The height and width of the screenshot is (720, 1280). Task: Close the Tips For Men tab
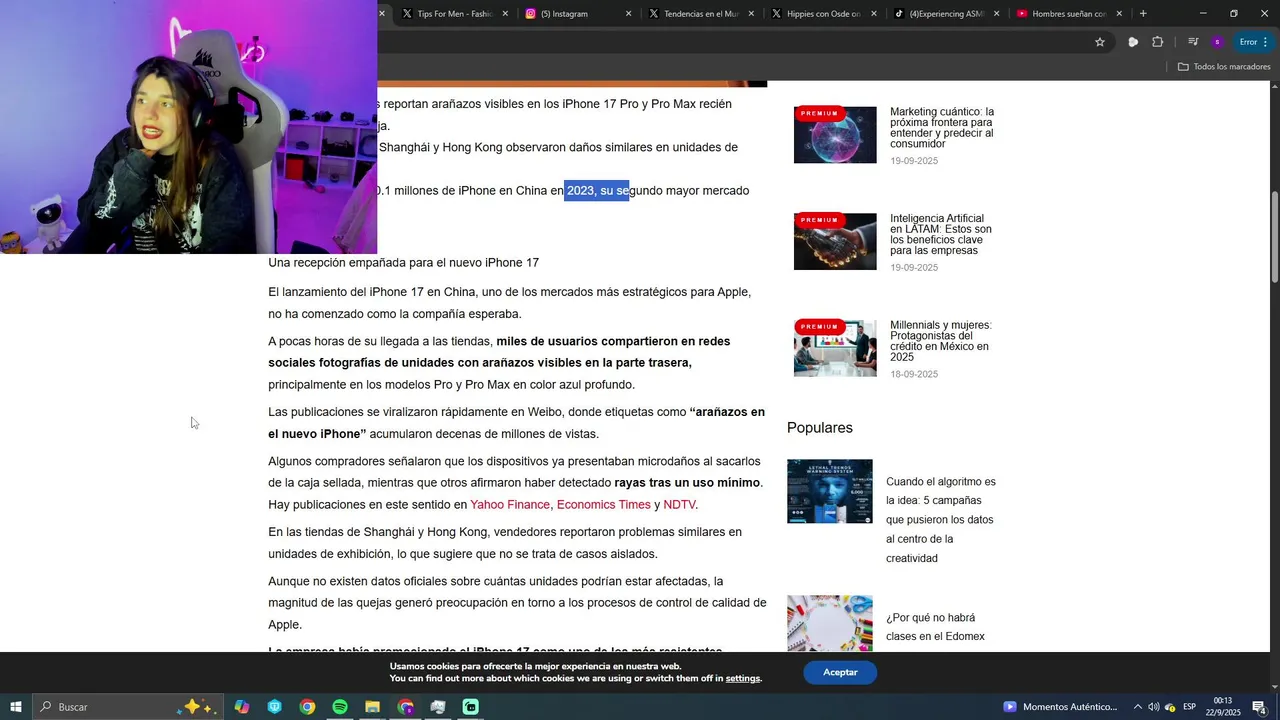505,14
